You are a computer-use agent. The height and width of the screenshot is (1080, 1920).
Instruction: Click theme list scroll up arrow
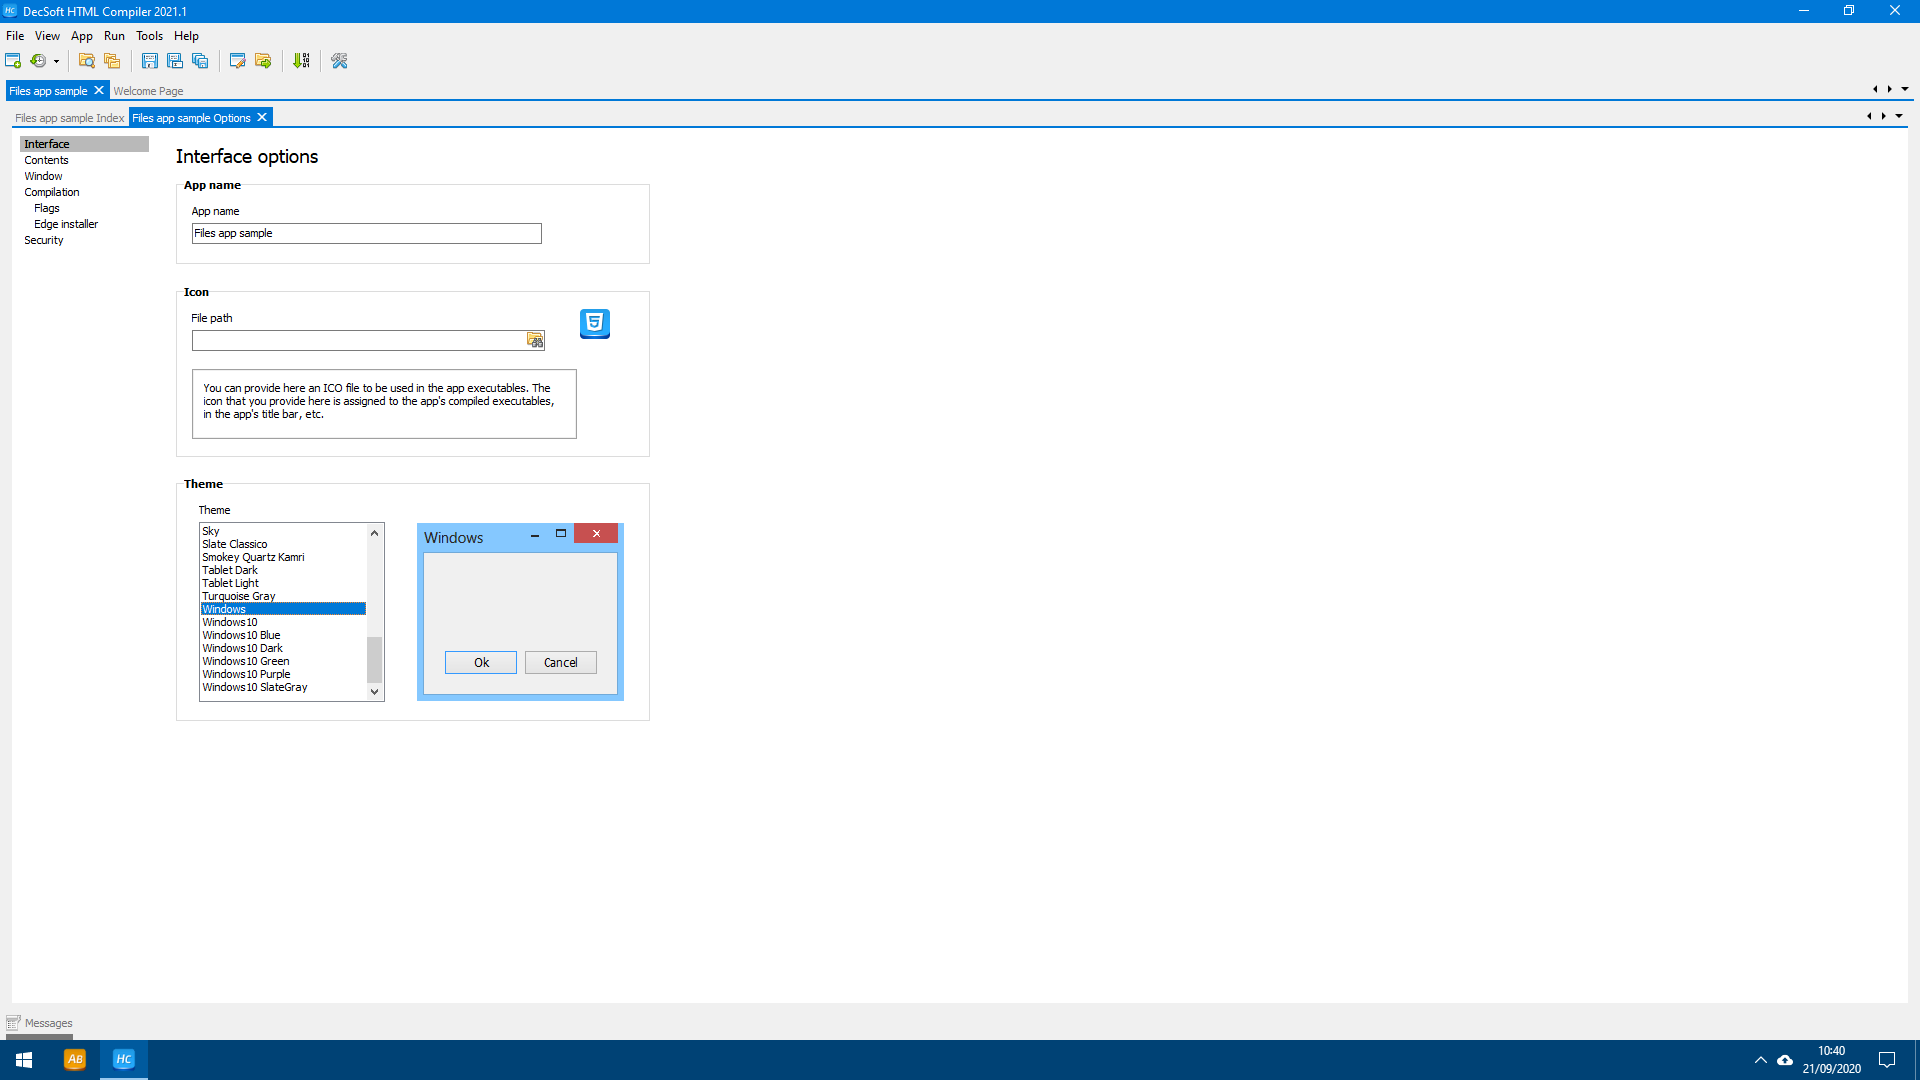coord(375,533)
